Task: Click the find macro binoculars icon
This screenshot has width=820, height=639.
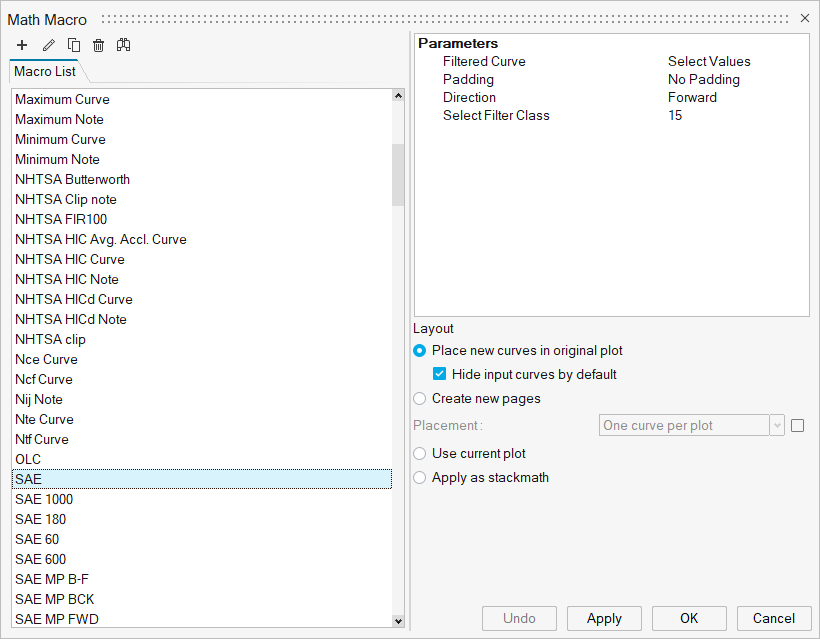Action: (123, 45)
